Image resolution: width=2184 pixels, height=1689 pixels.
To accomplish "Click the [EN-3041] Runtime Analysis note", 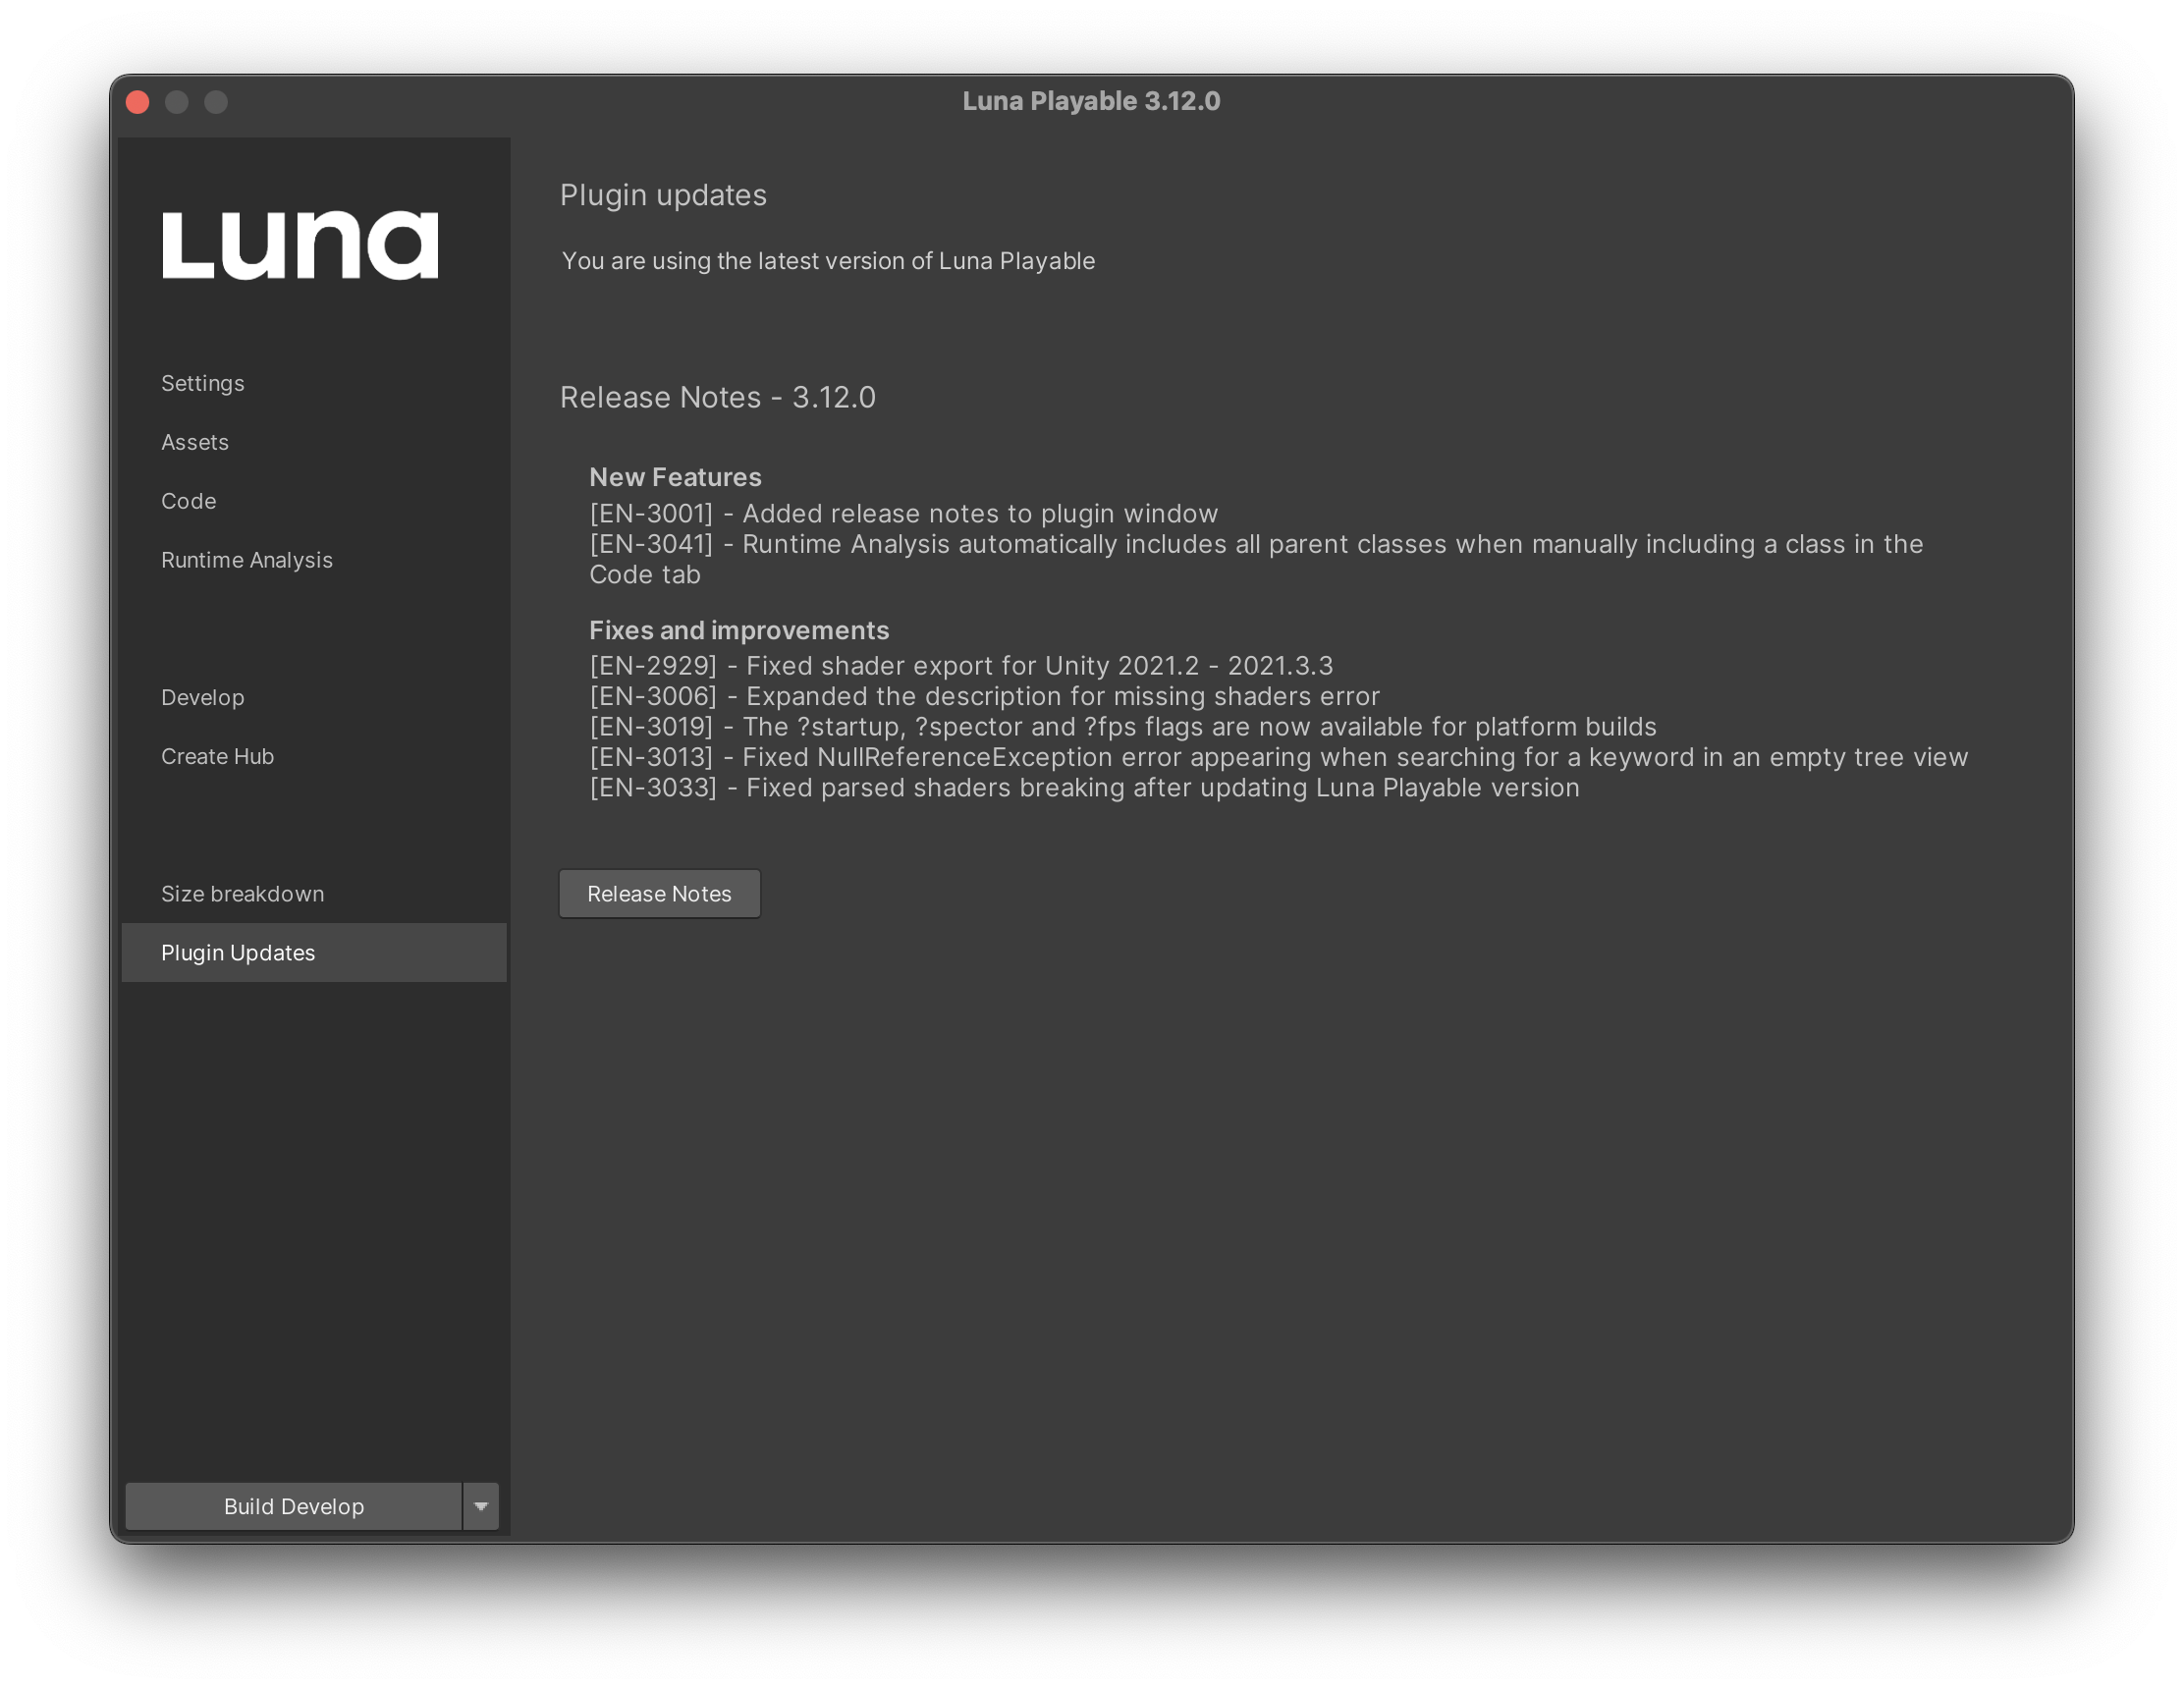I will 1256,559.
